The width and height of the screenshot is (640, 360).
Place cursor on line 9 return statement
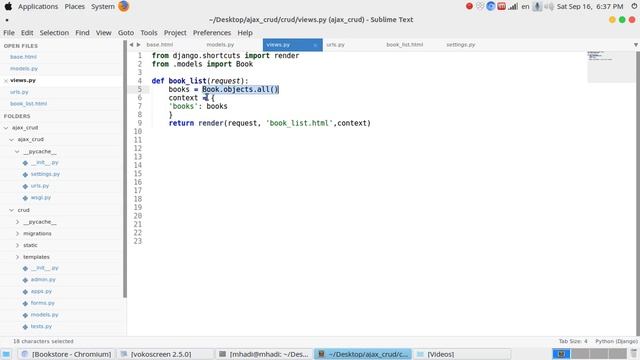pos(269,123)
